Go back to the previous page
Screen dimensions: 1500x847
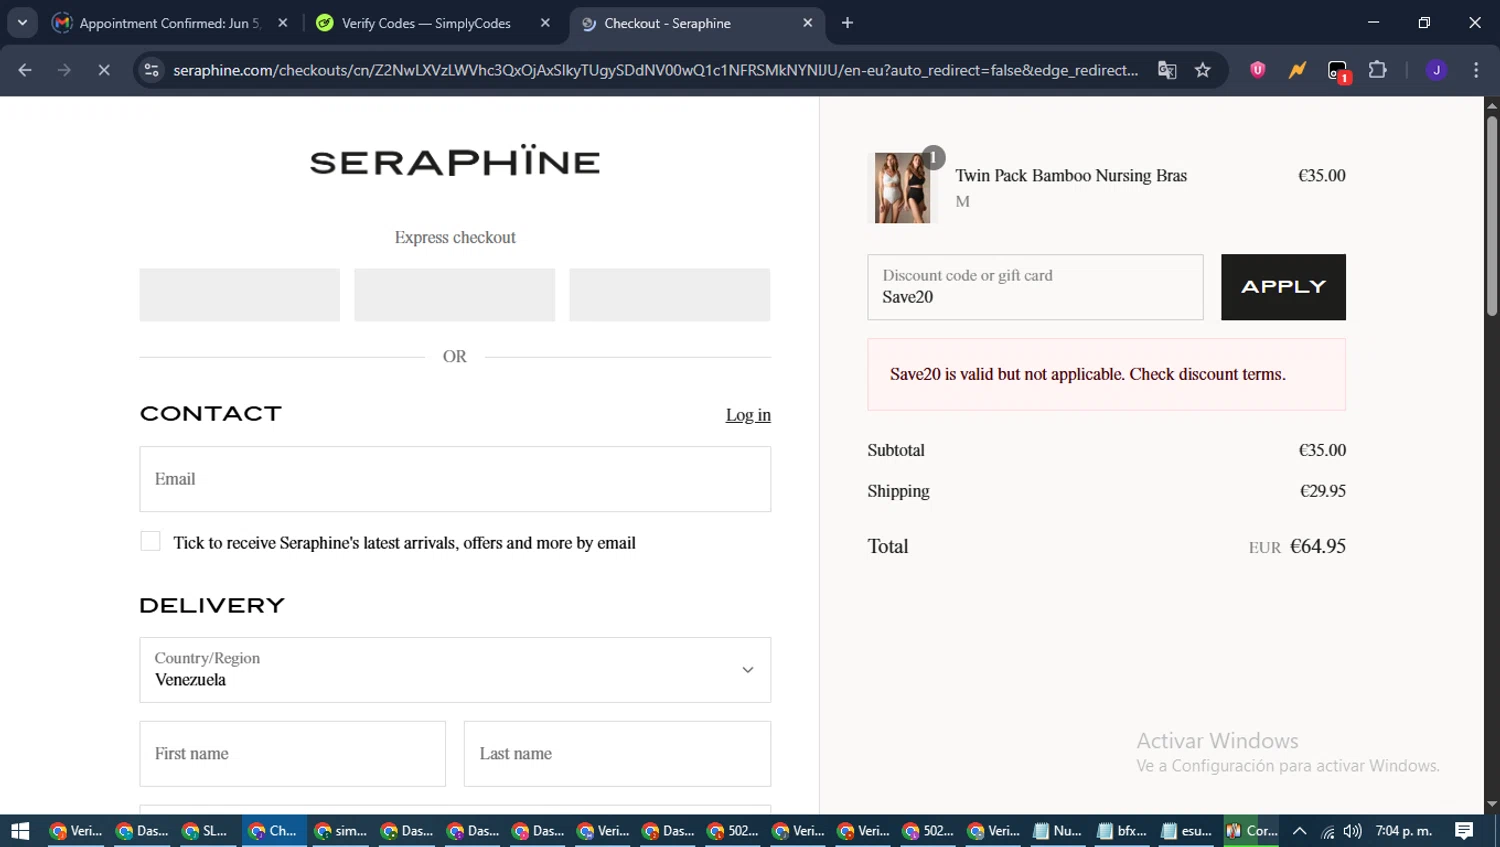click(x=25, y=70)
